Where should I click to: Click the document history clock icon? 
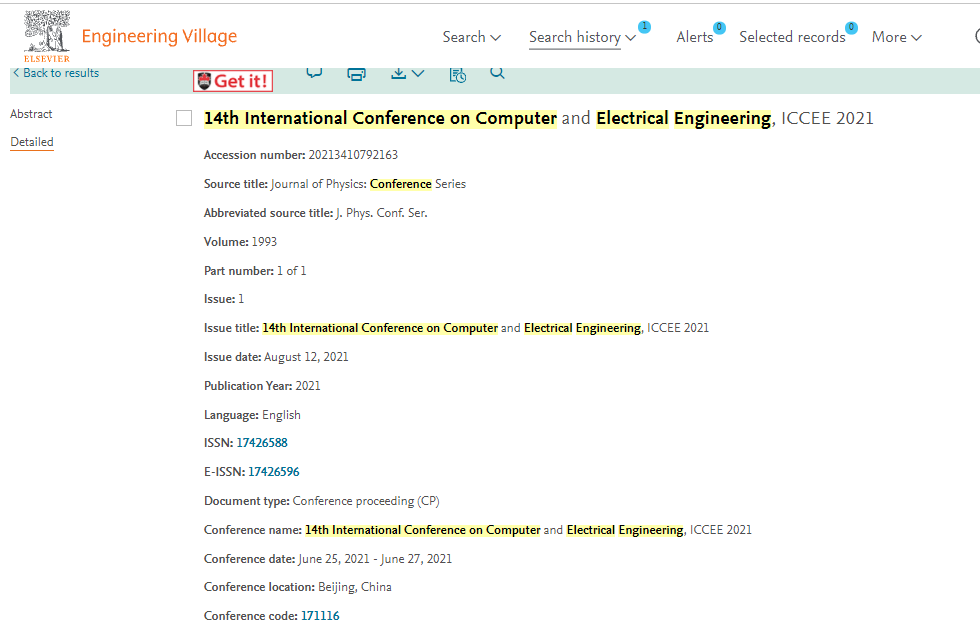[458, 74]
